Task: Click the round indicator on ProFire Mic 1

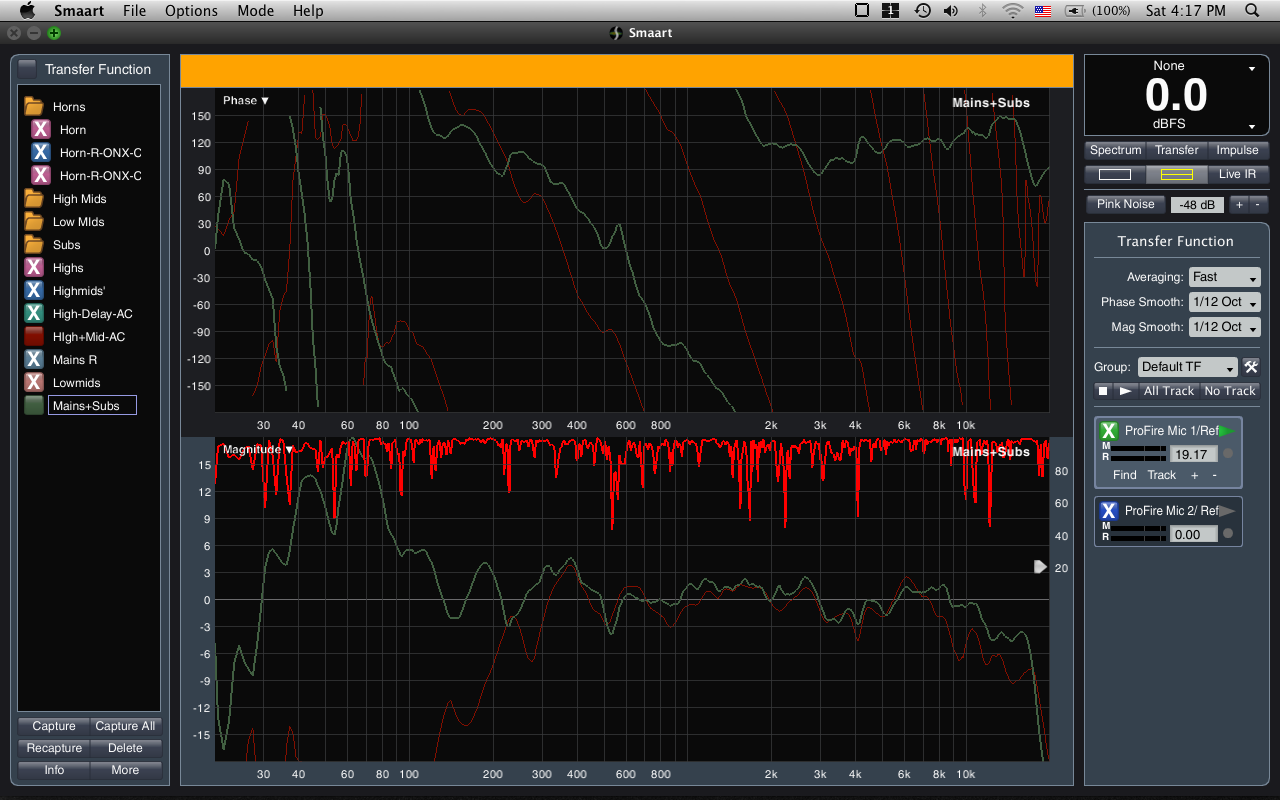Action: [1228, 453]
